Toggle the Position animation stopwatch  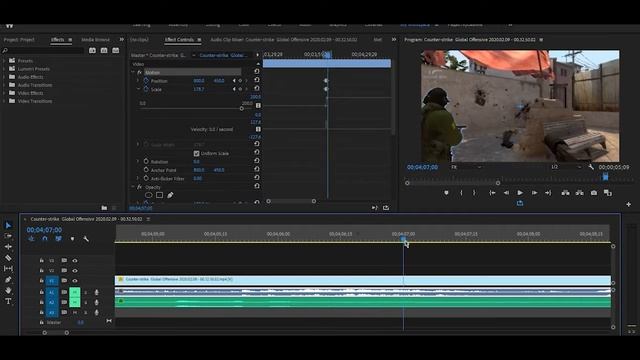(146, 80)
